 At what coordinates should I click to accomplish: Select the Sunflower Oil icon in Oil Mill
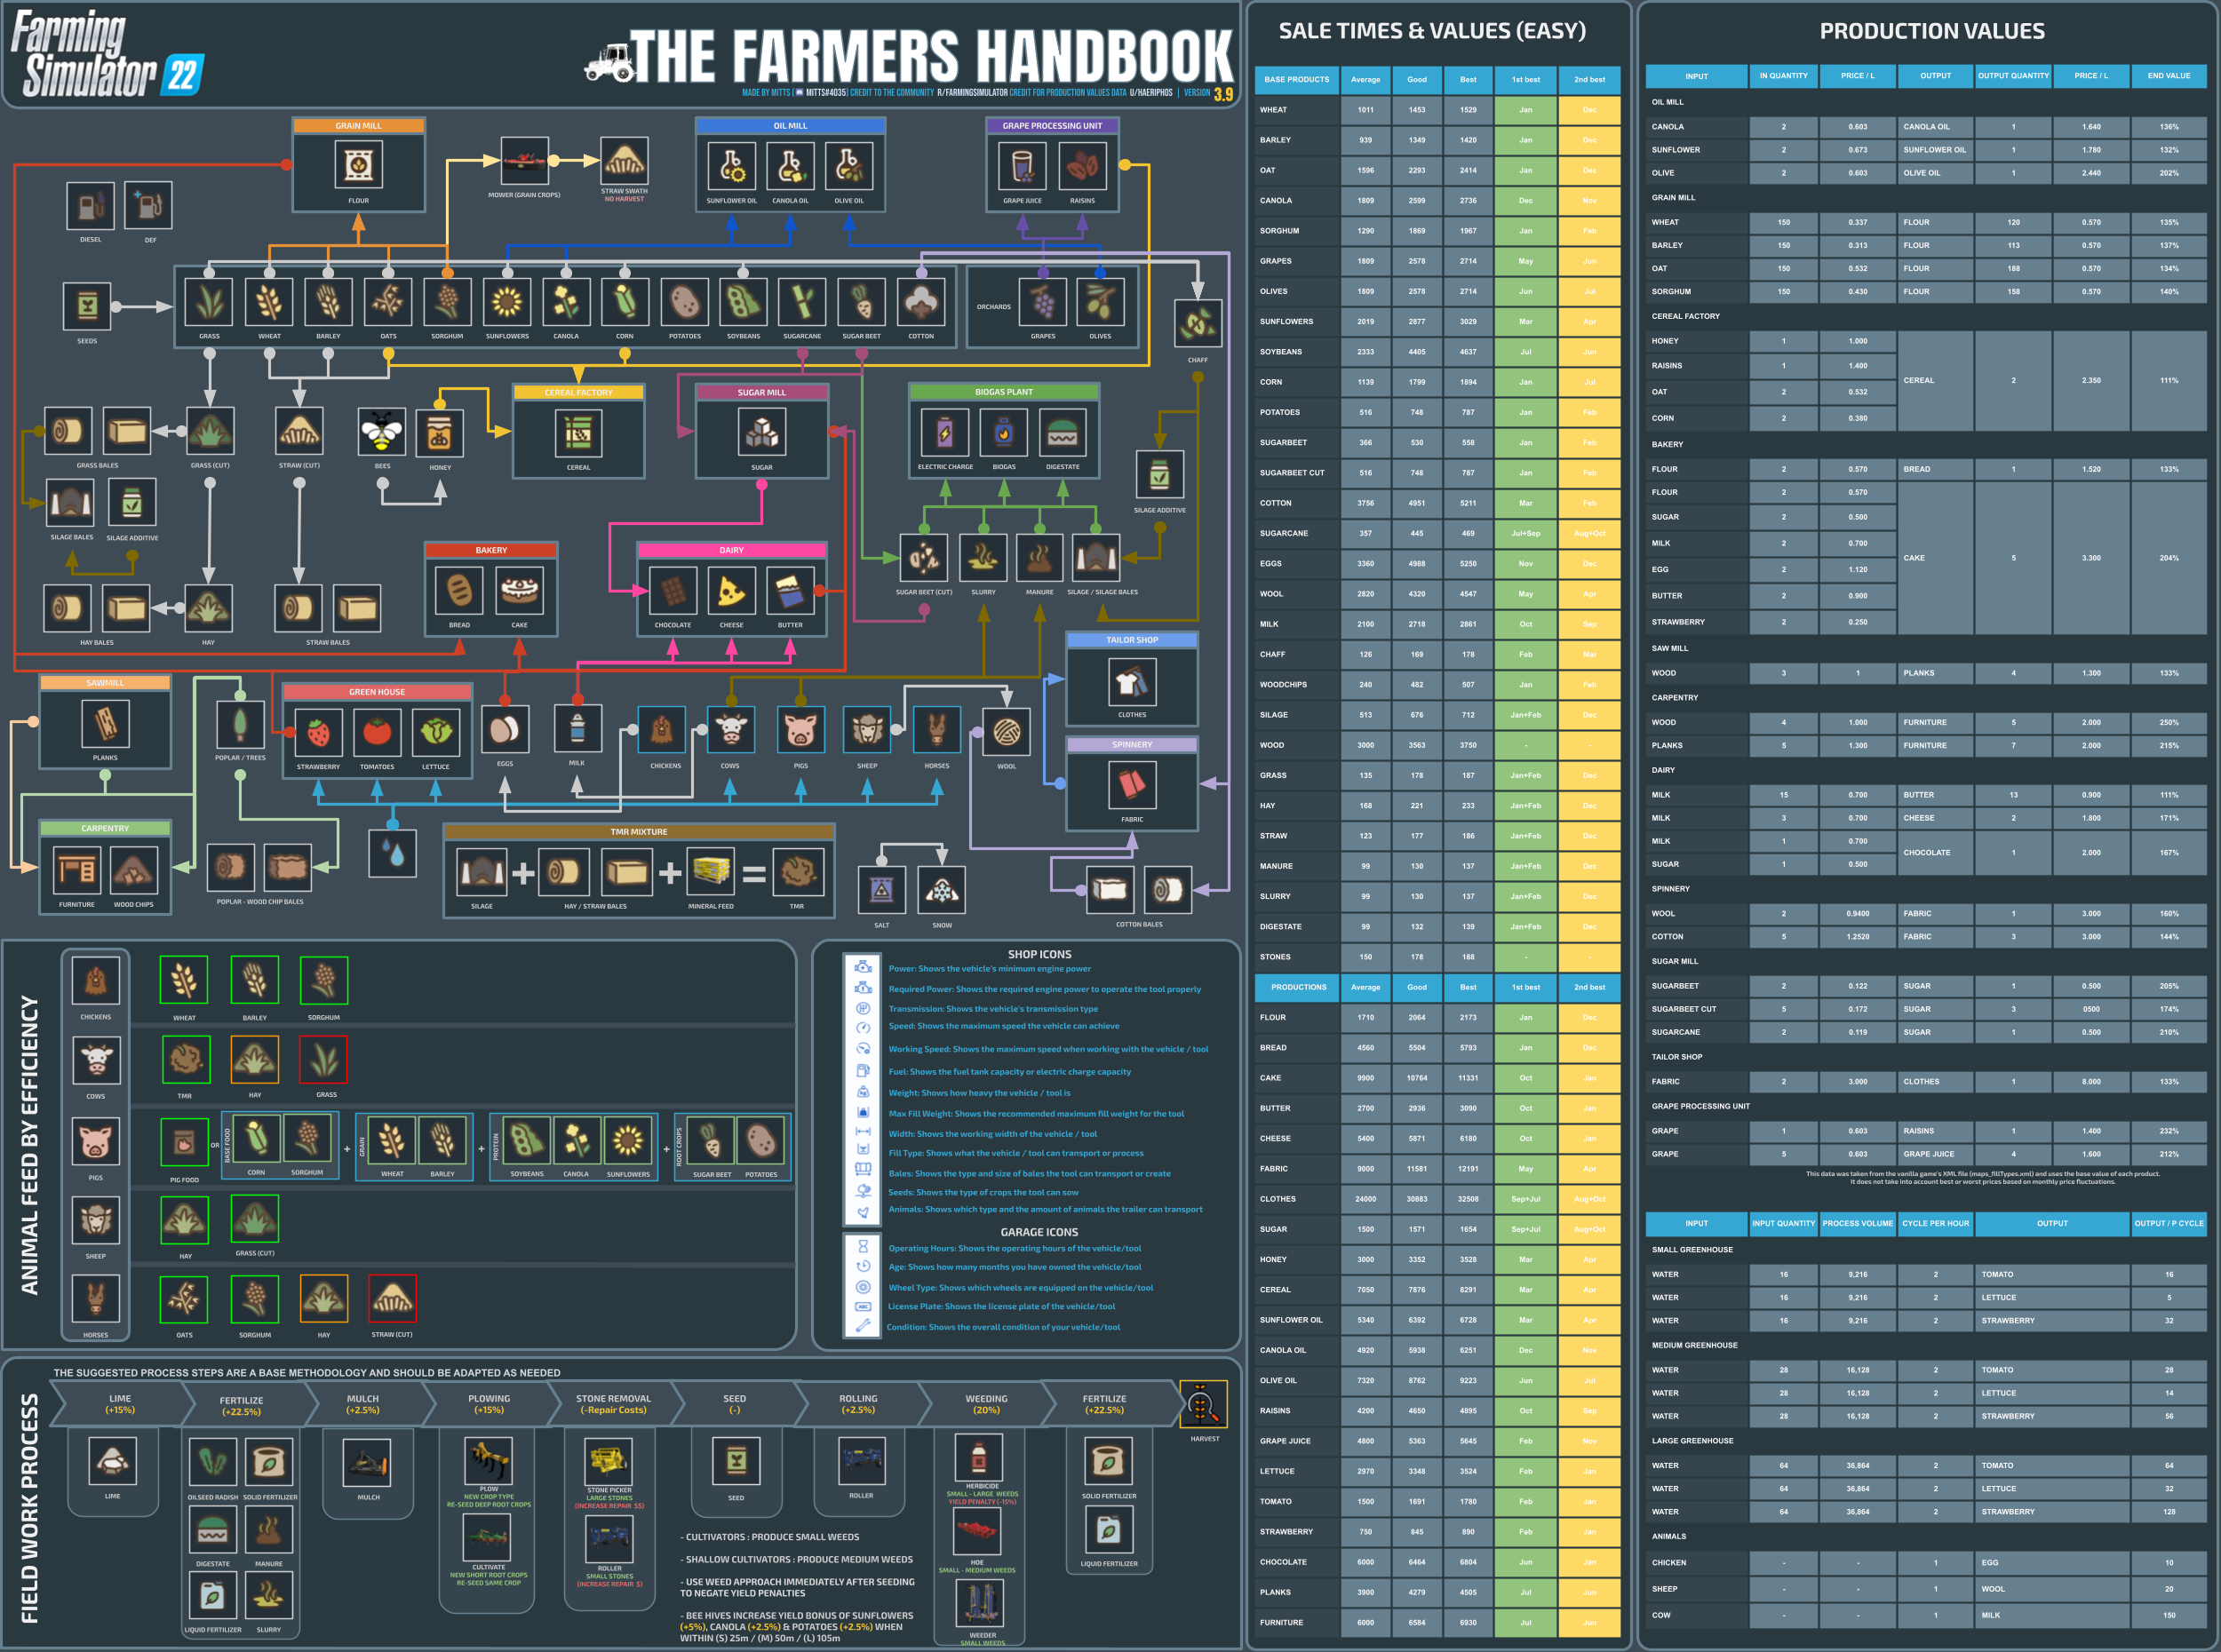point(731,166)
